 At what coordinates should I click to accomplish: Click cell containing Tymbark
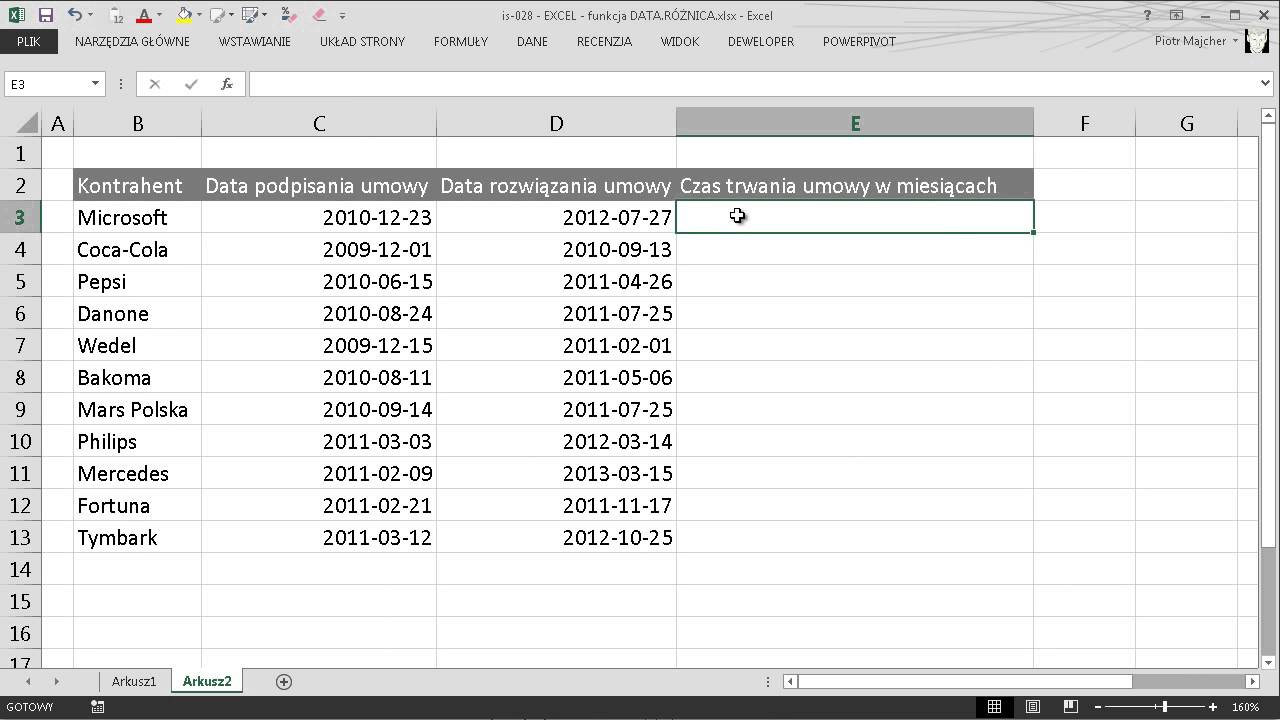click(x=137, y=538)
